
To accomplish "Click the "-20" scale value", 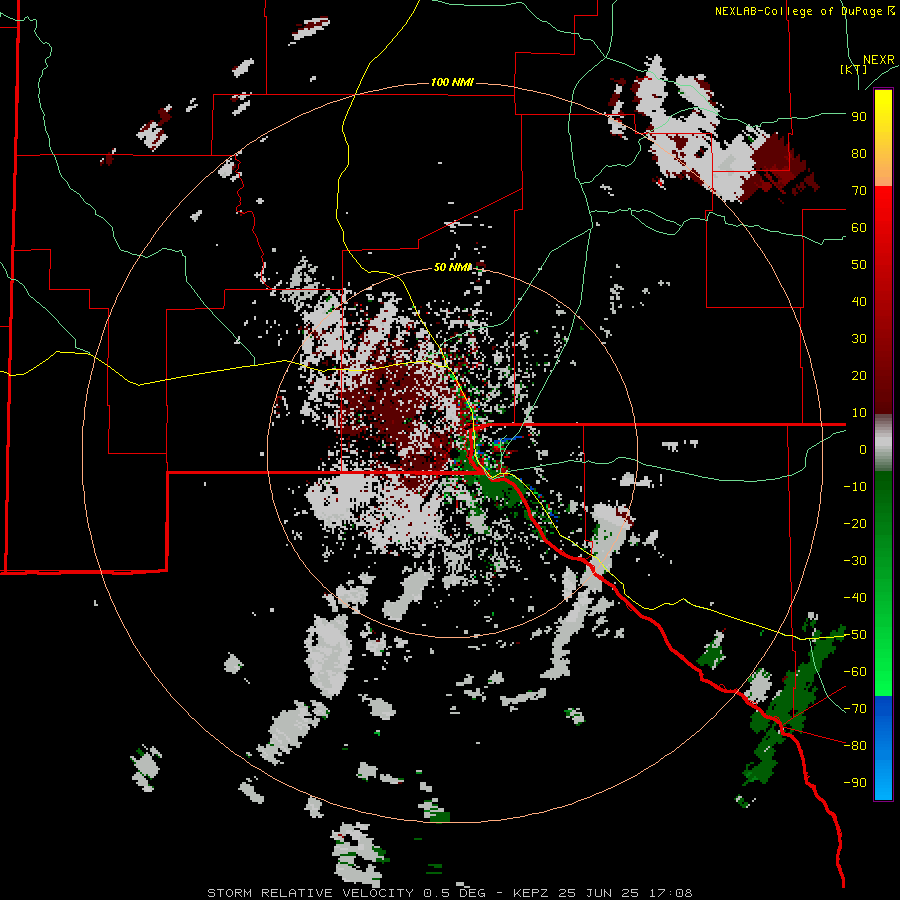I will tap(855, 523).
